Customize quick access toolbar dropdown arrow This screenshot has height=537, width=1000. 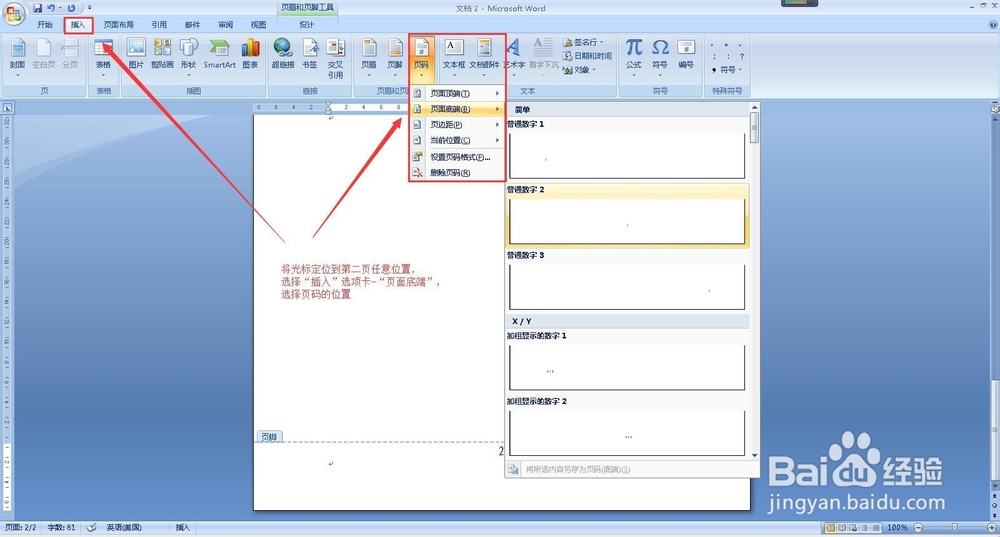pos(90,8)
